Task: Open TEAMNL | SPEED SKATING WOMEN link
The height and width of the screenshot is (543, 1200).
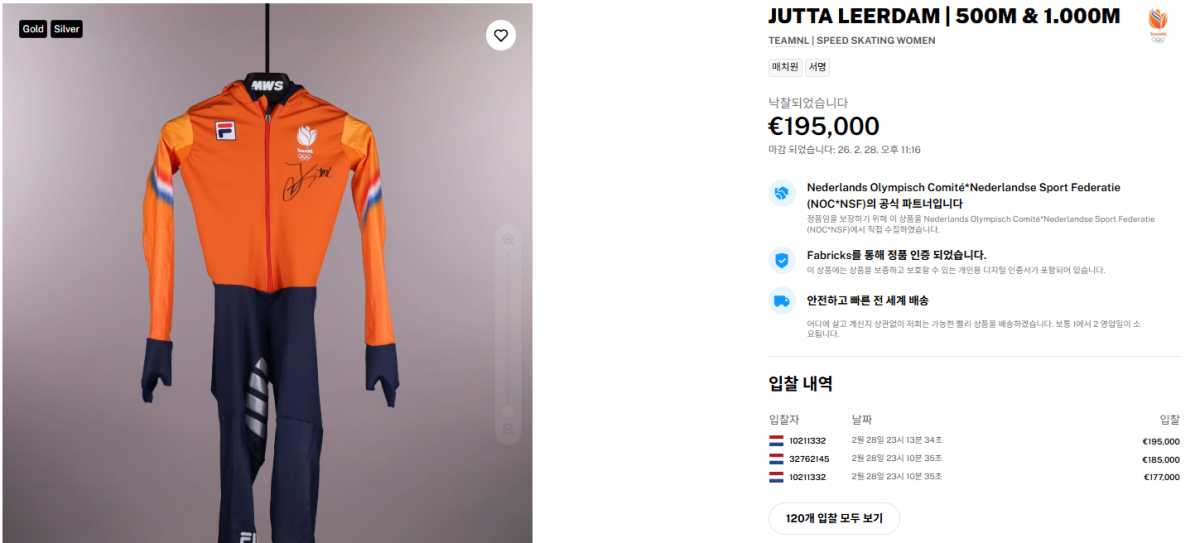Action: click(x=852, y=41)
